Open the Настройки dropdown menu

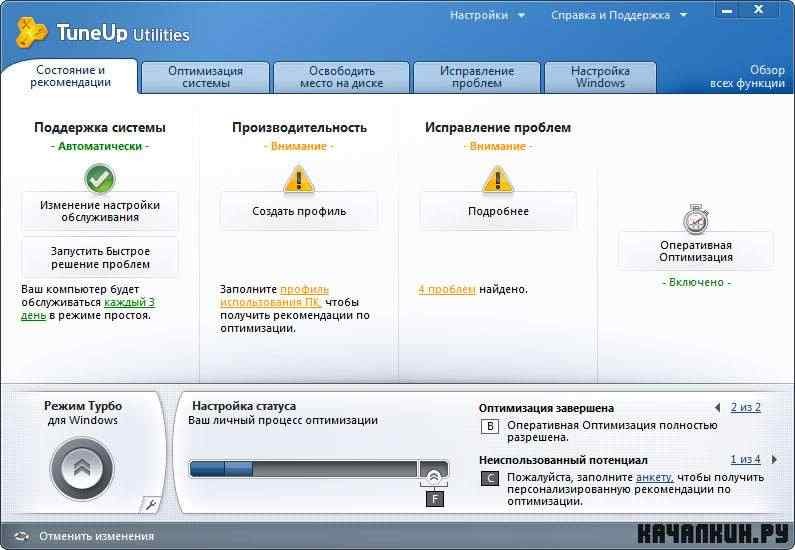coord(487,15)
